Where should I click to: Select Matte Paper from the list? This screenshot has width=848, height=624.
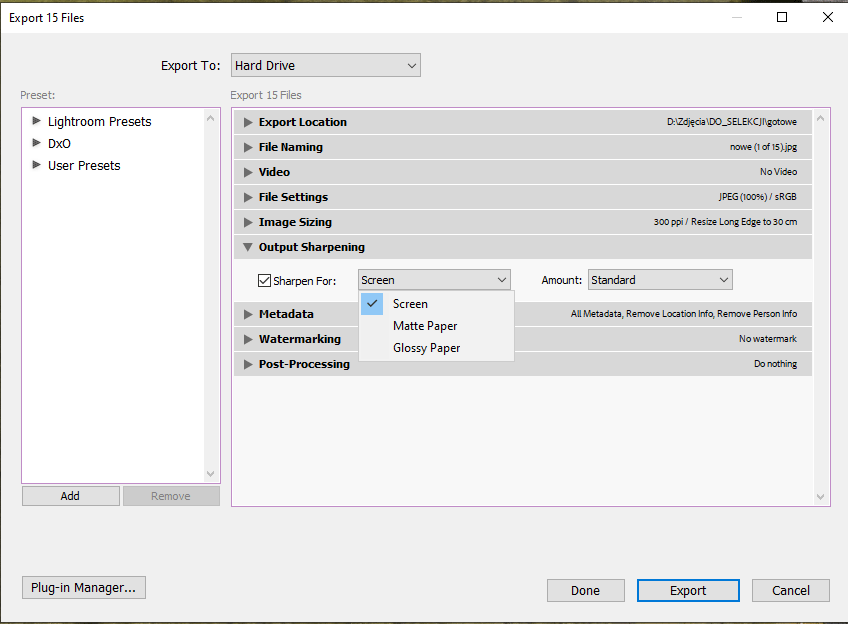click(x=425, y=326)
